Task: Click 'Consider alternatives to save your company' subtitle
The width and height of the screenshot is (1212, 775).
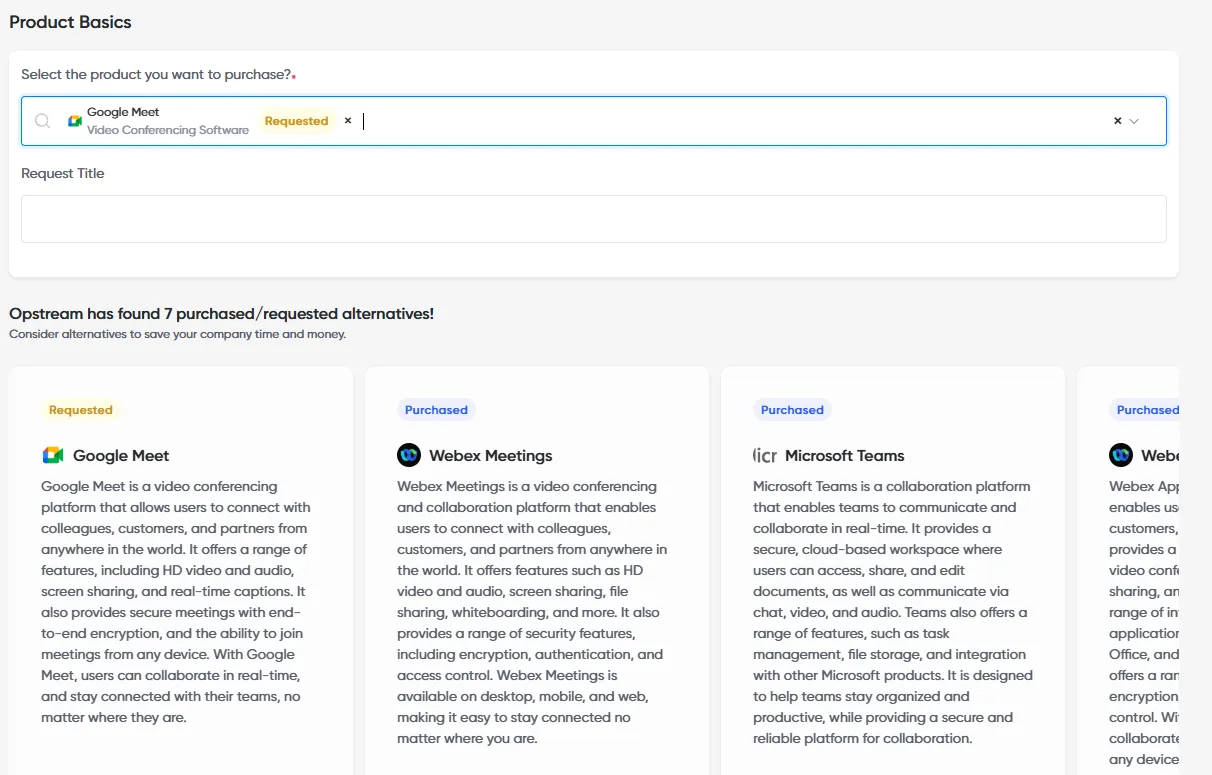Action: (178, 334)
